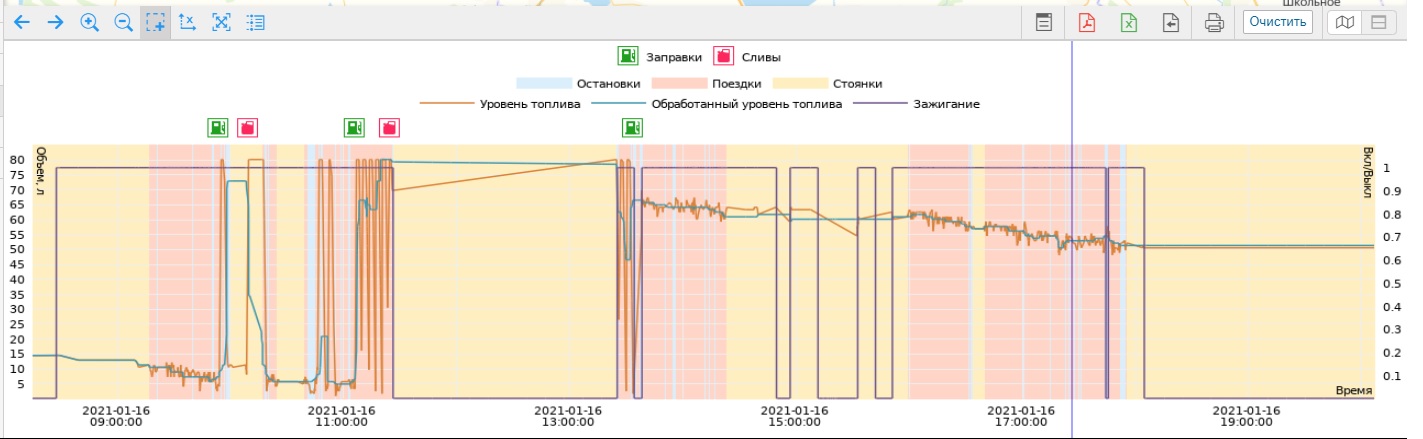Click the first refuel marker on chart

point(218,127)
